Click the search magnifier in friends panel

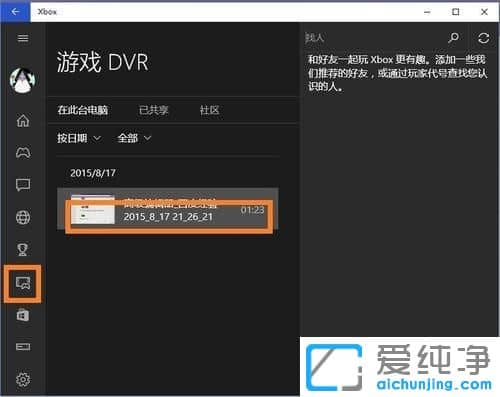point(453,38)
